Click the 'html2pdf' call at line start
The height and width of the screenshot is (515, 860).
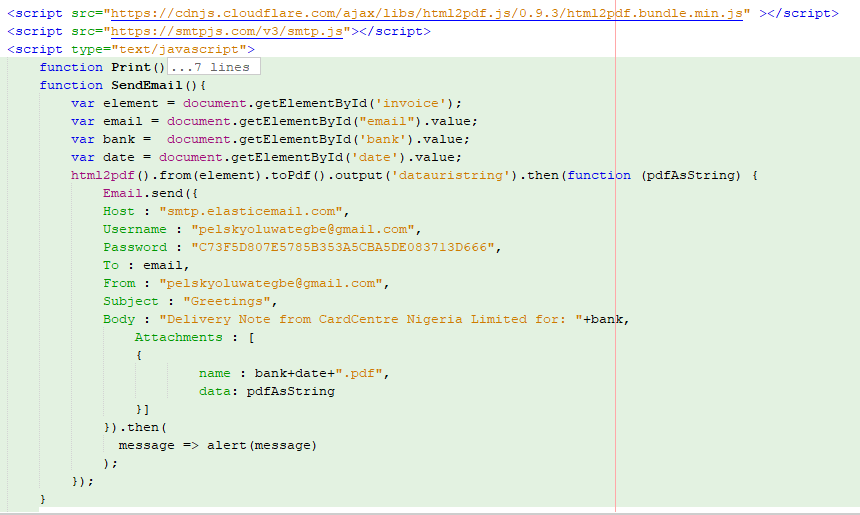coord(103,176)
